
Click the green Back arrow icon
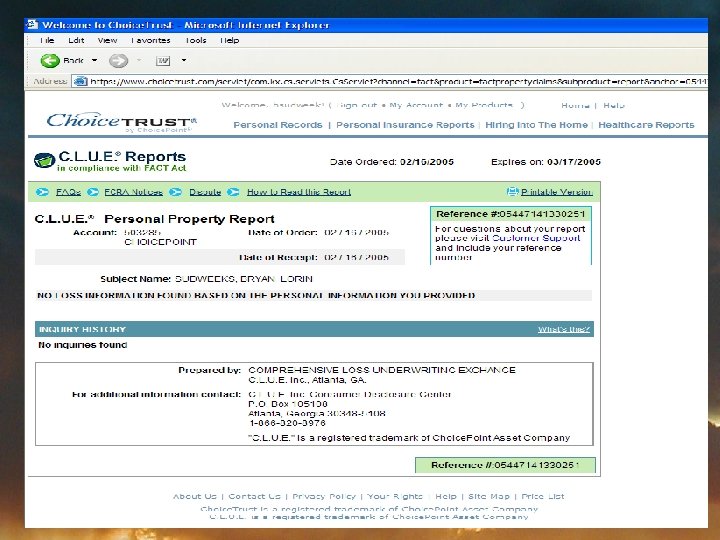point(50,61)
